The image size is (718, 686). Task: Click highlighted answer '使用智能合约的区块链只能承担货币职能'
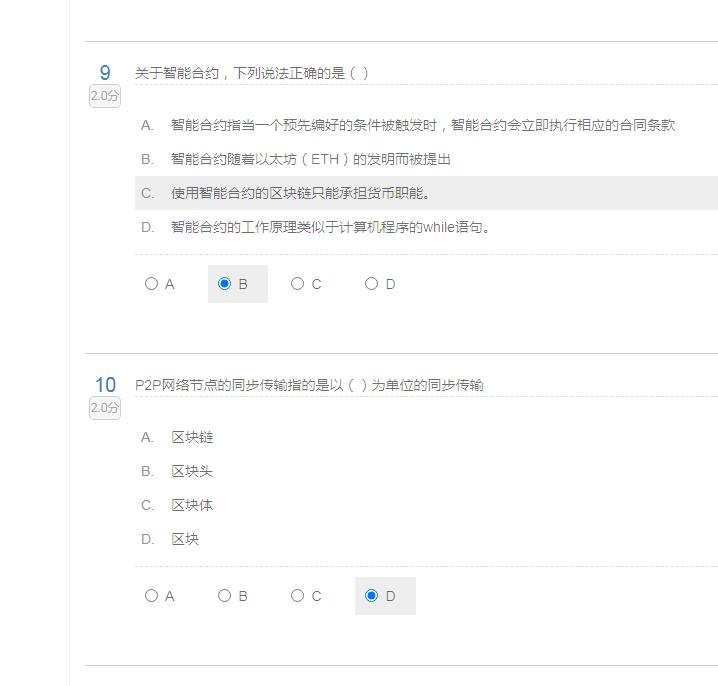[x=297, y=193]
